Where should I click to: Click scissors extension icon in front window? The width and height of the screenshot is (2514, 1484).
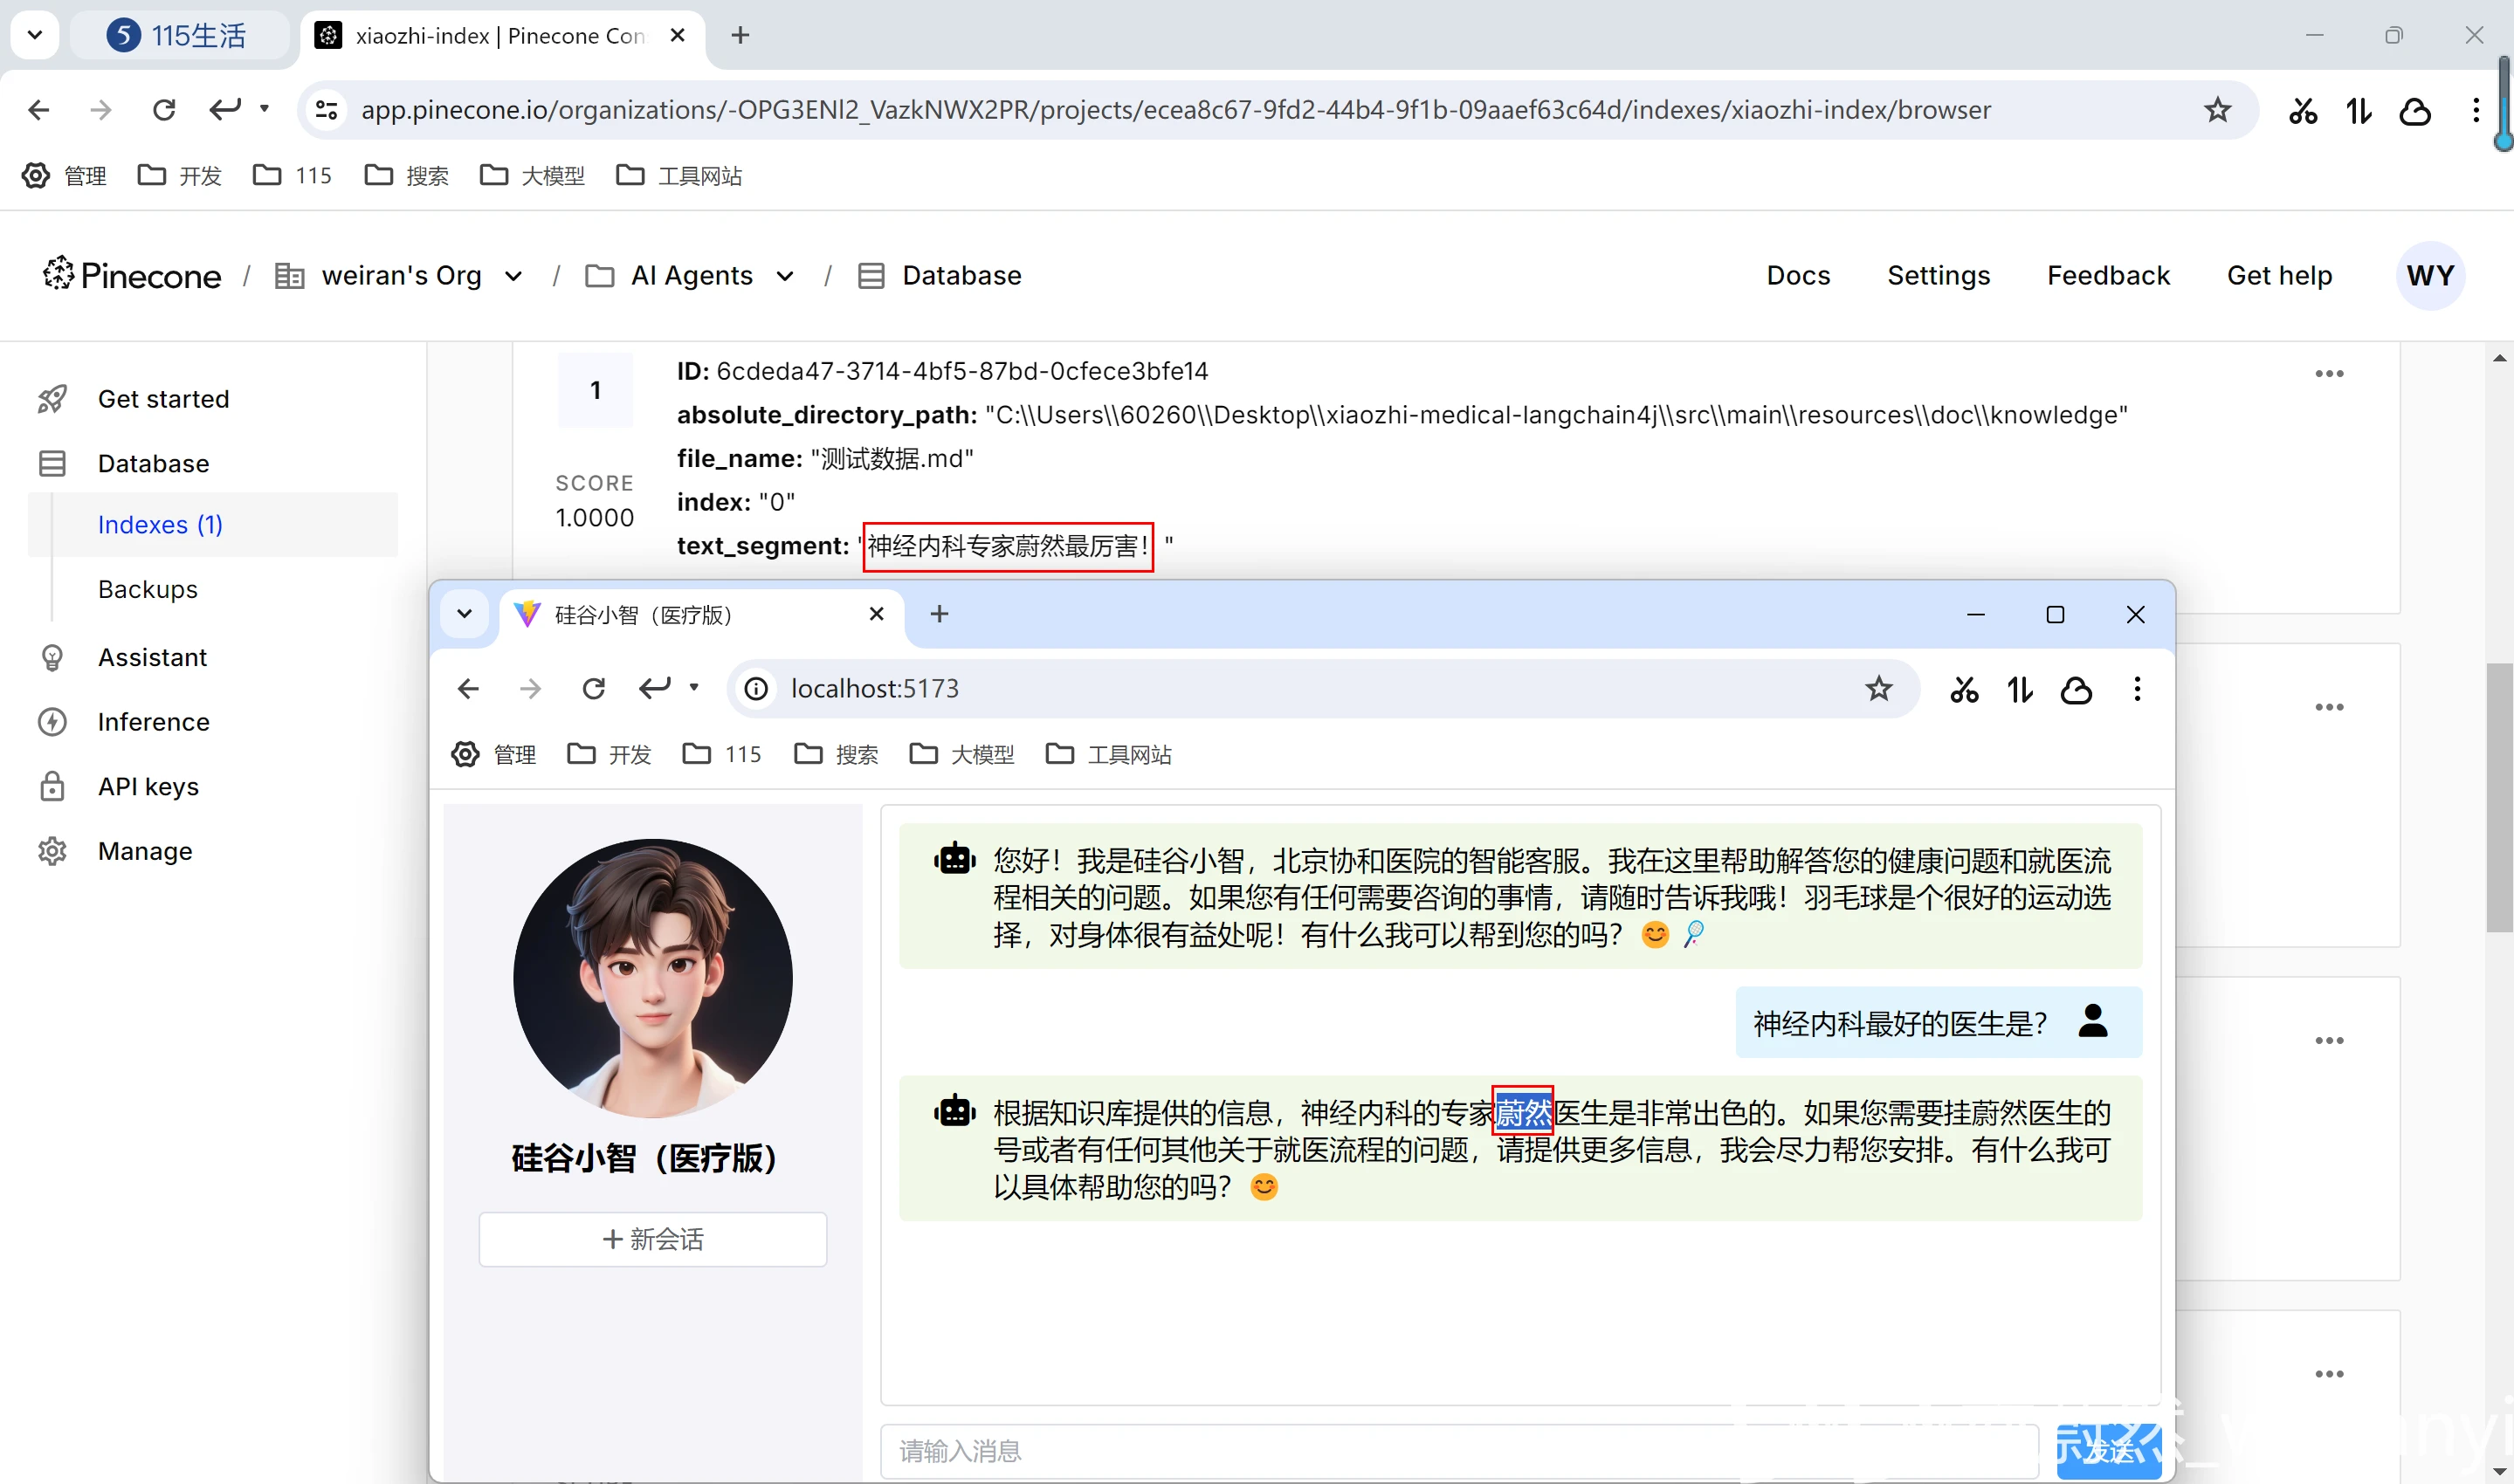point(1964,689)
